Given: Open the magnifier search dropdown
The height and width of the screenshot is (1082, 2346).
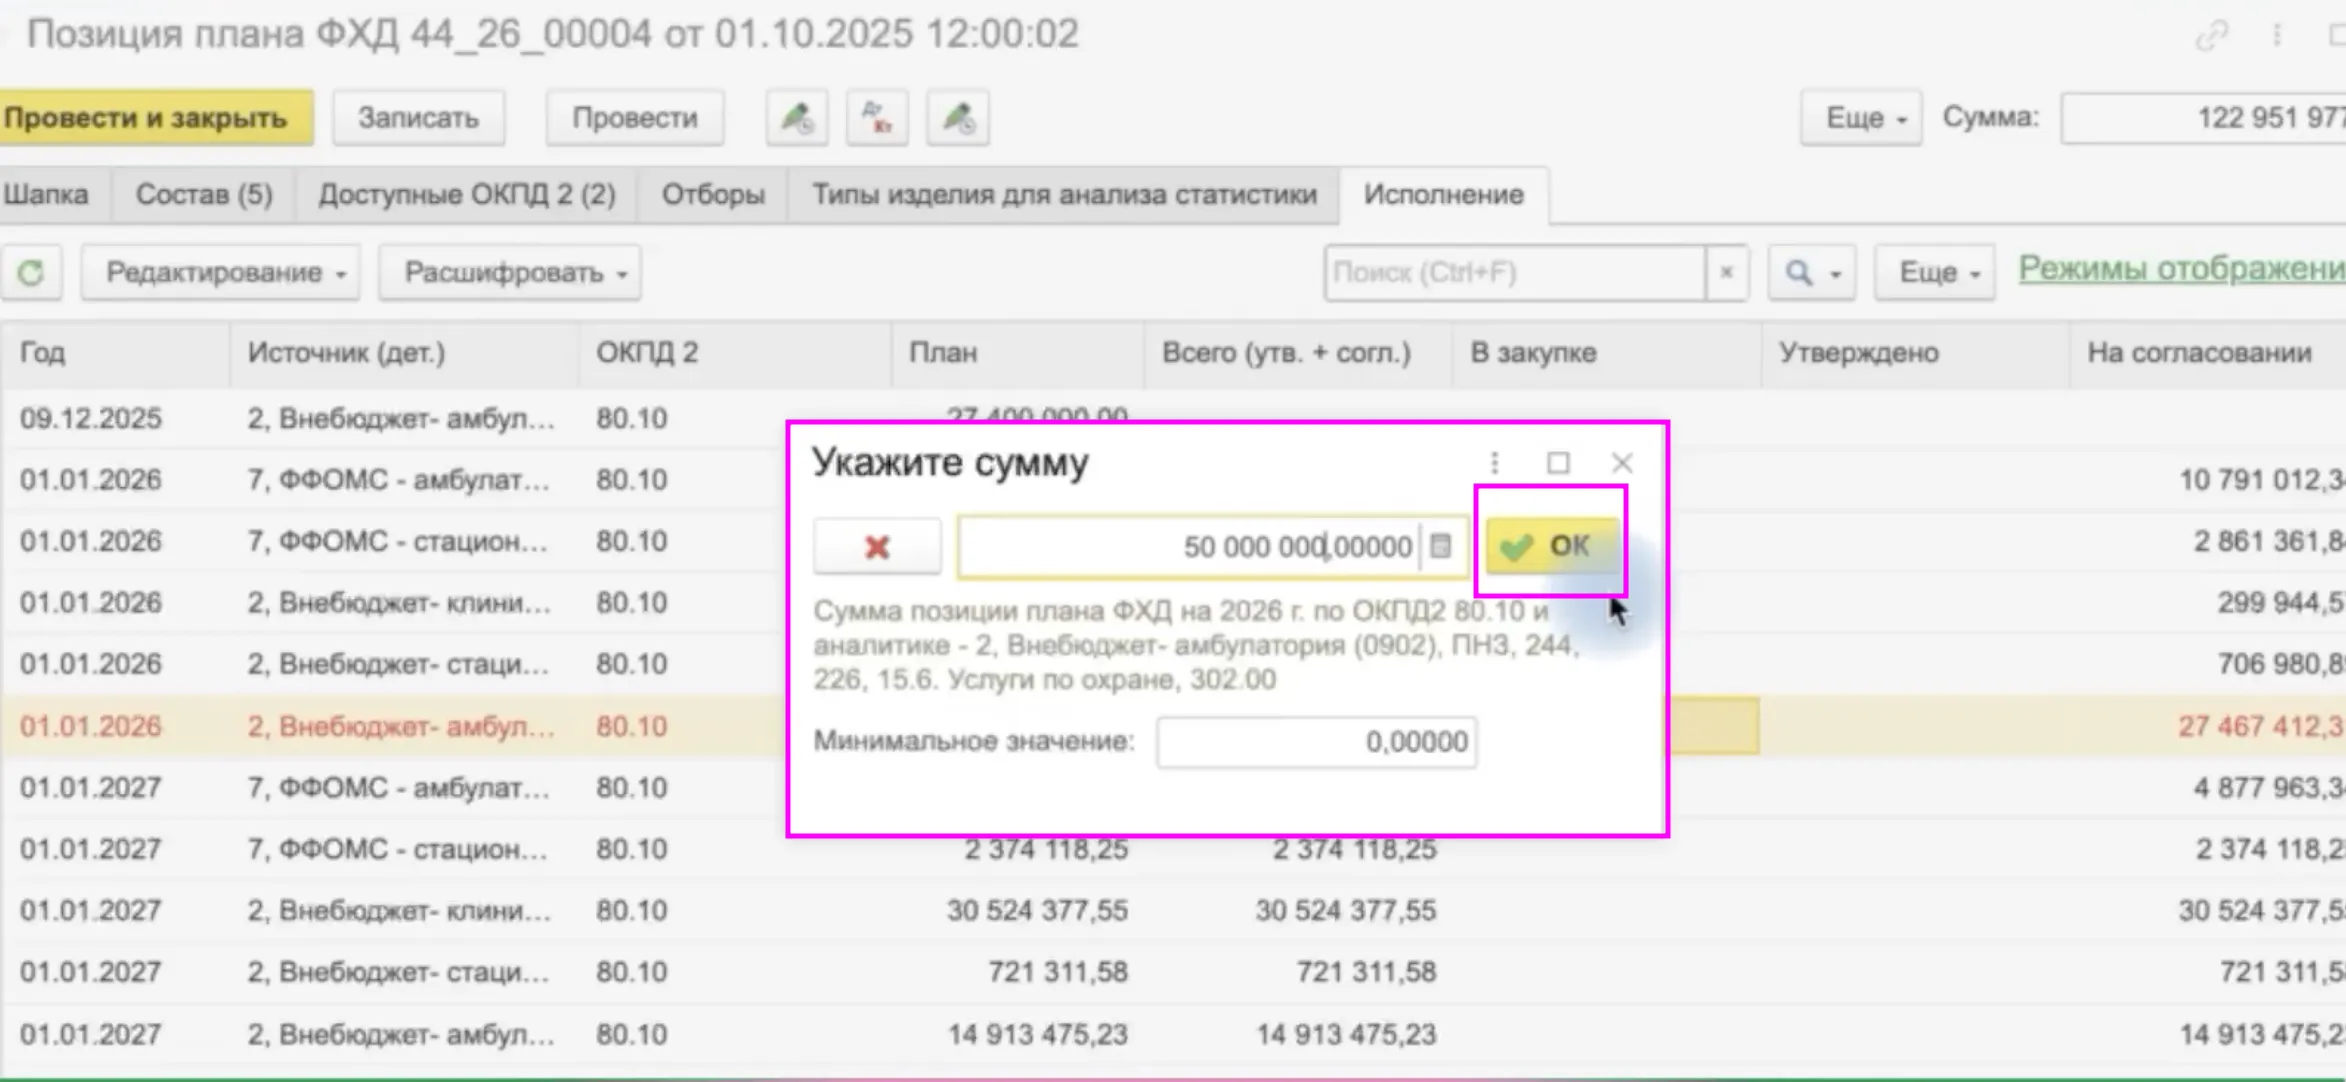Looking at the screenshot, I should [x=1812, y=272].
